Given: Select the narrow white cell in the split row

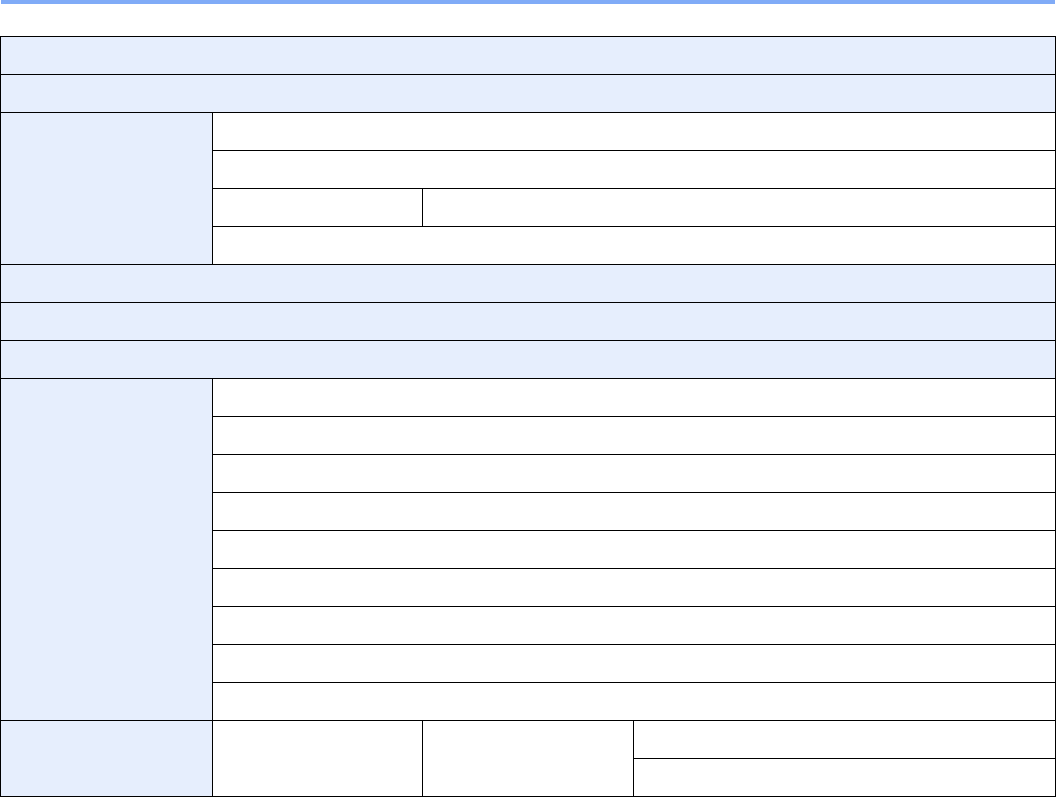Looking at the screenshot, I should point(317,207).
